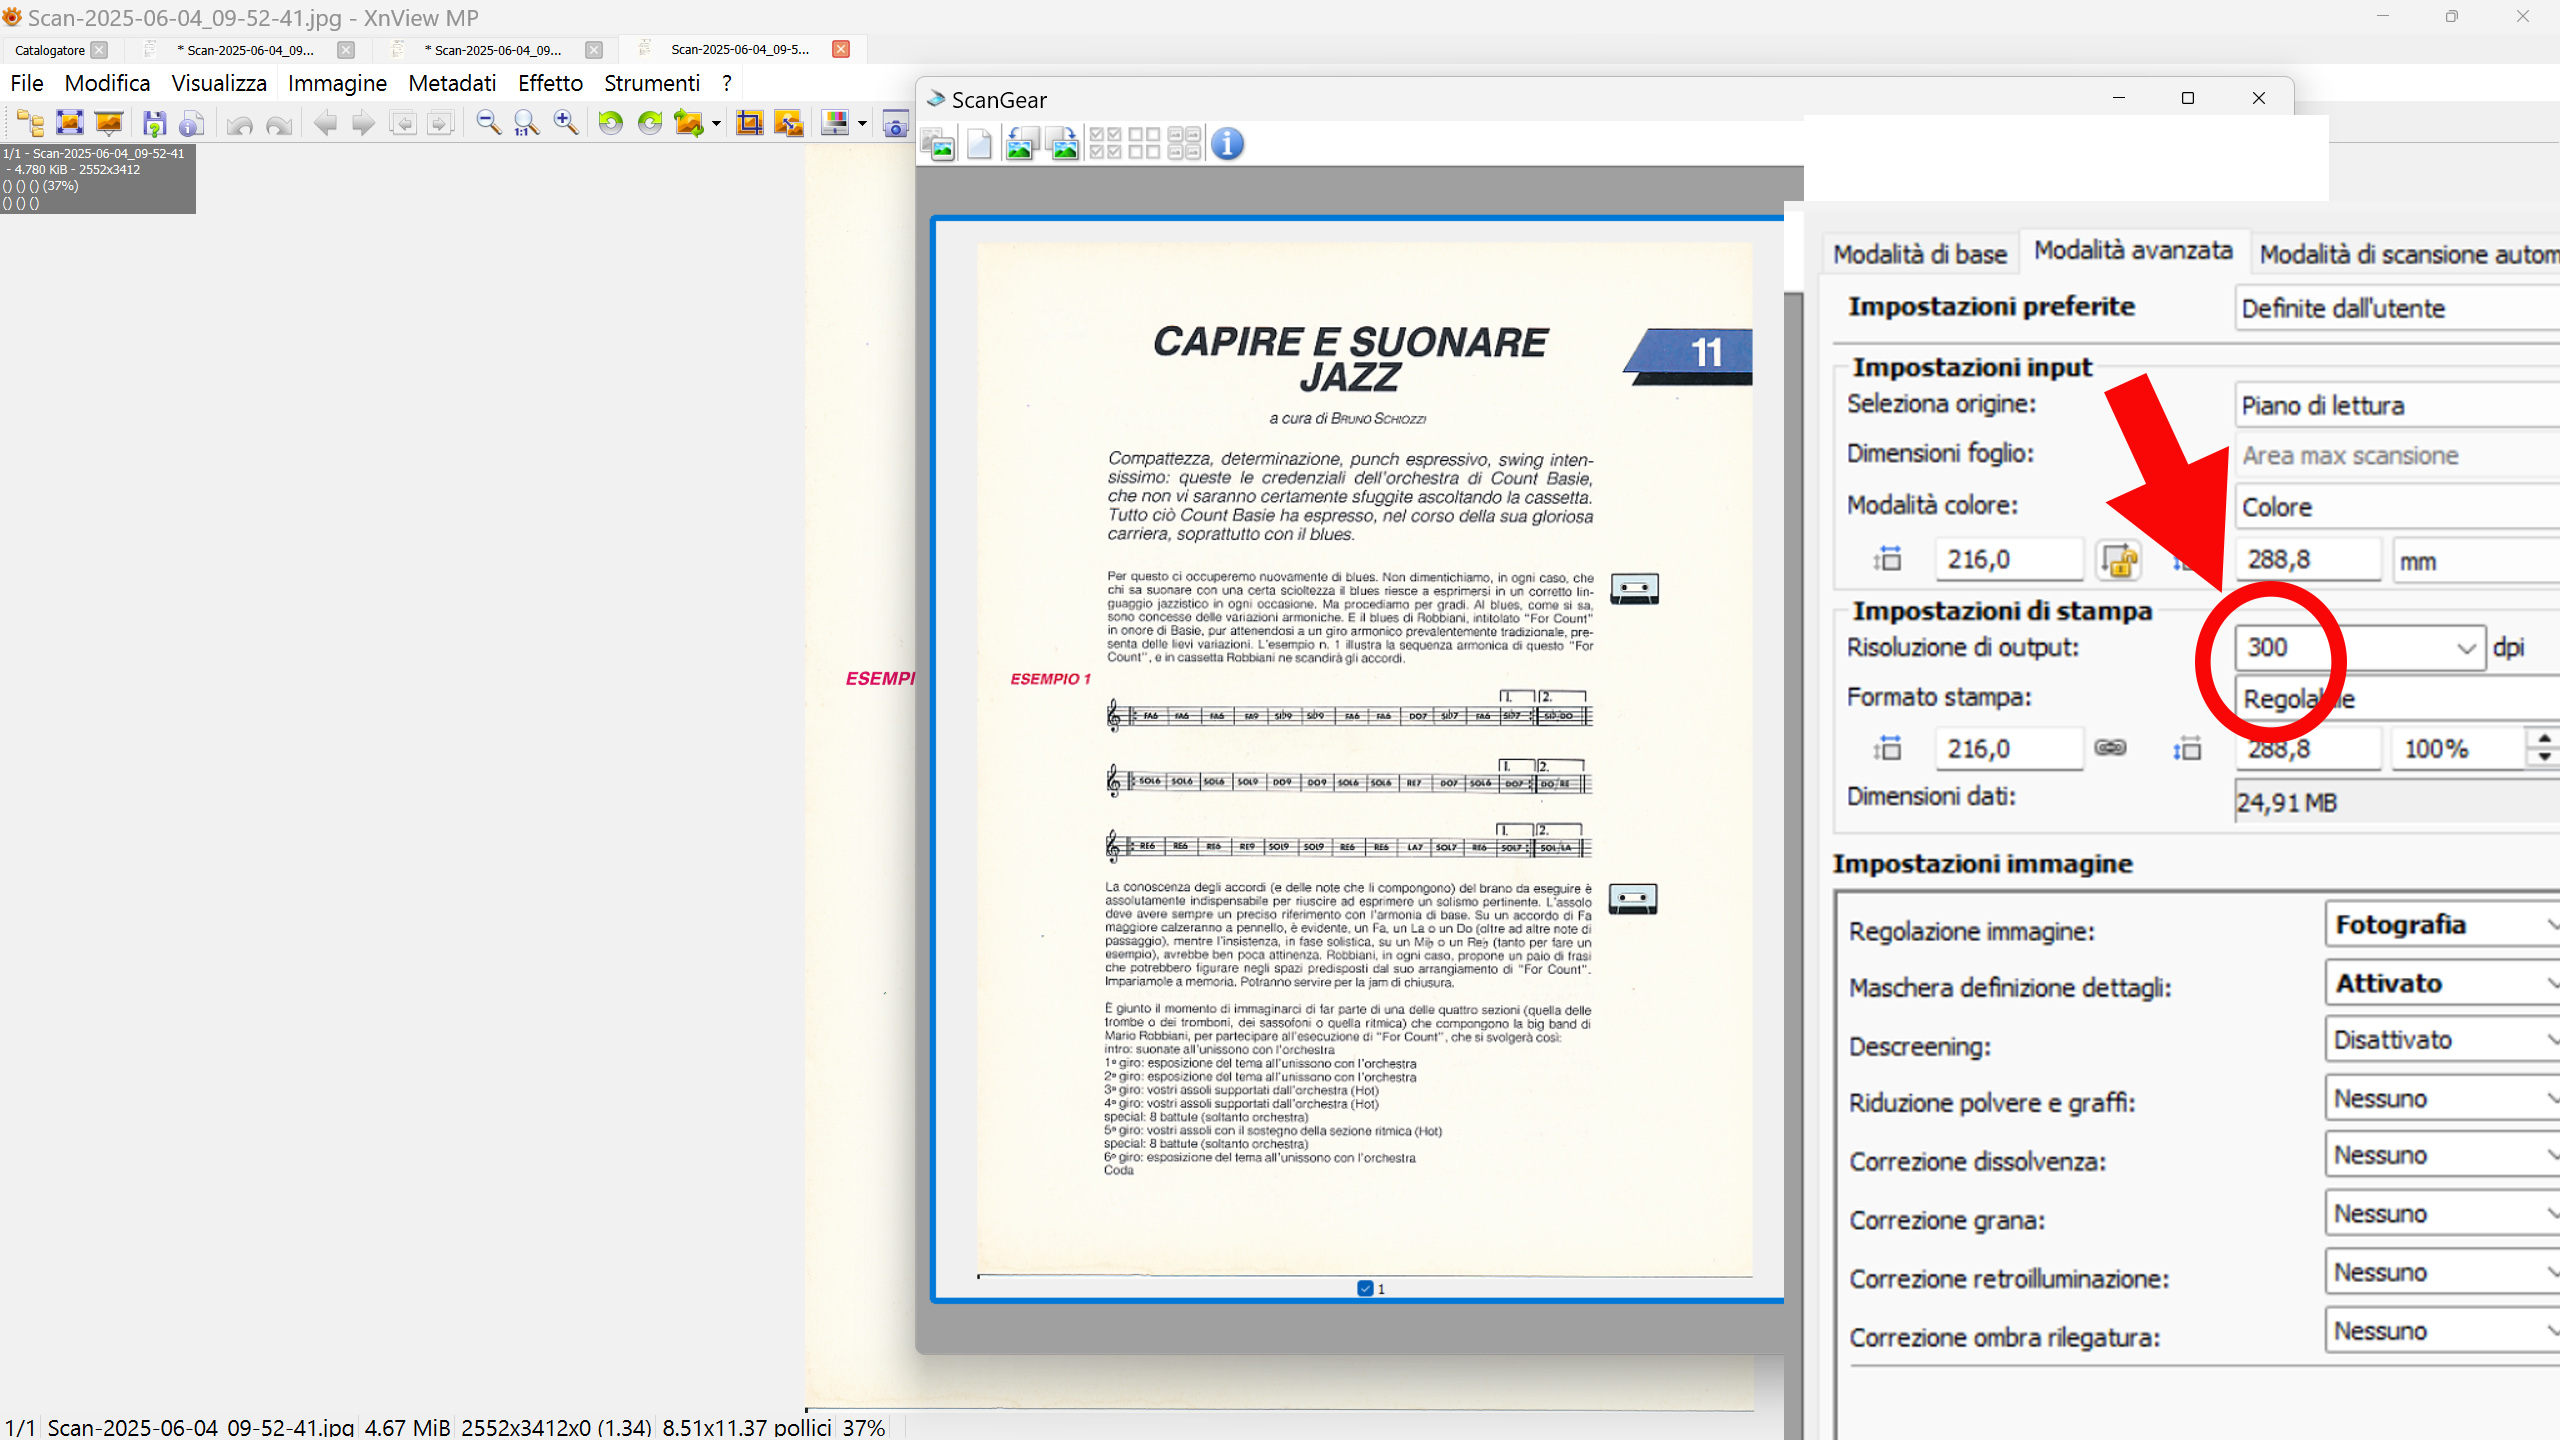The height and width of the screenshot is (1440, 2560).
Task: Close the active Scan-2025-06-04_09-5 tab
Action: (841, 49)
